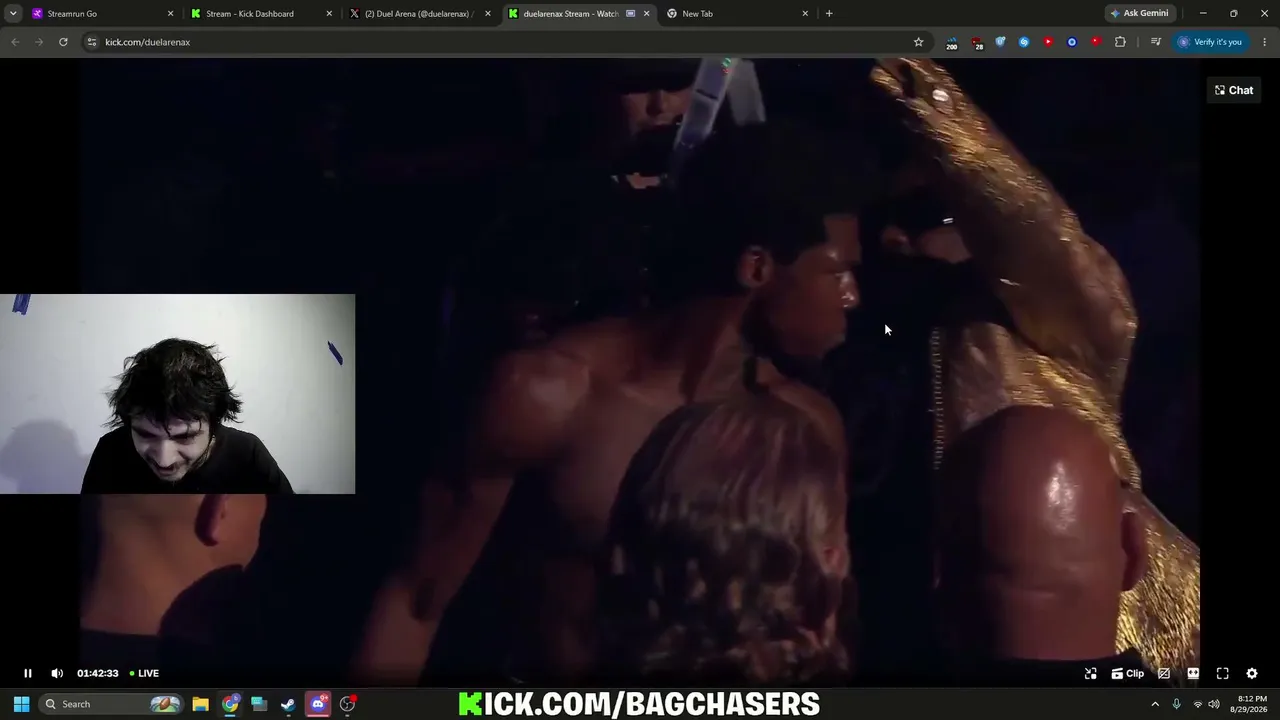1280x720 pixels.
Task: Reload the Kick page
Action: point(63,42)
